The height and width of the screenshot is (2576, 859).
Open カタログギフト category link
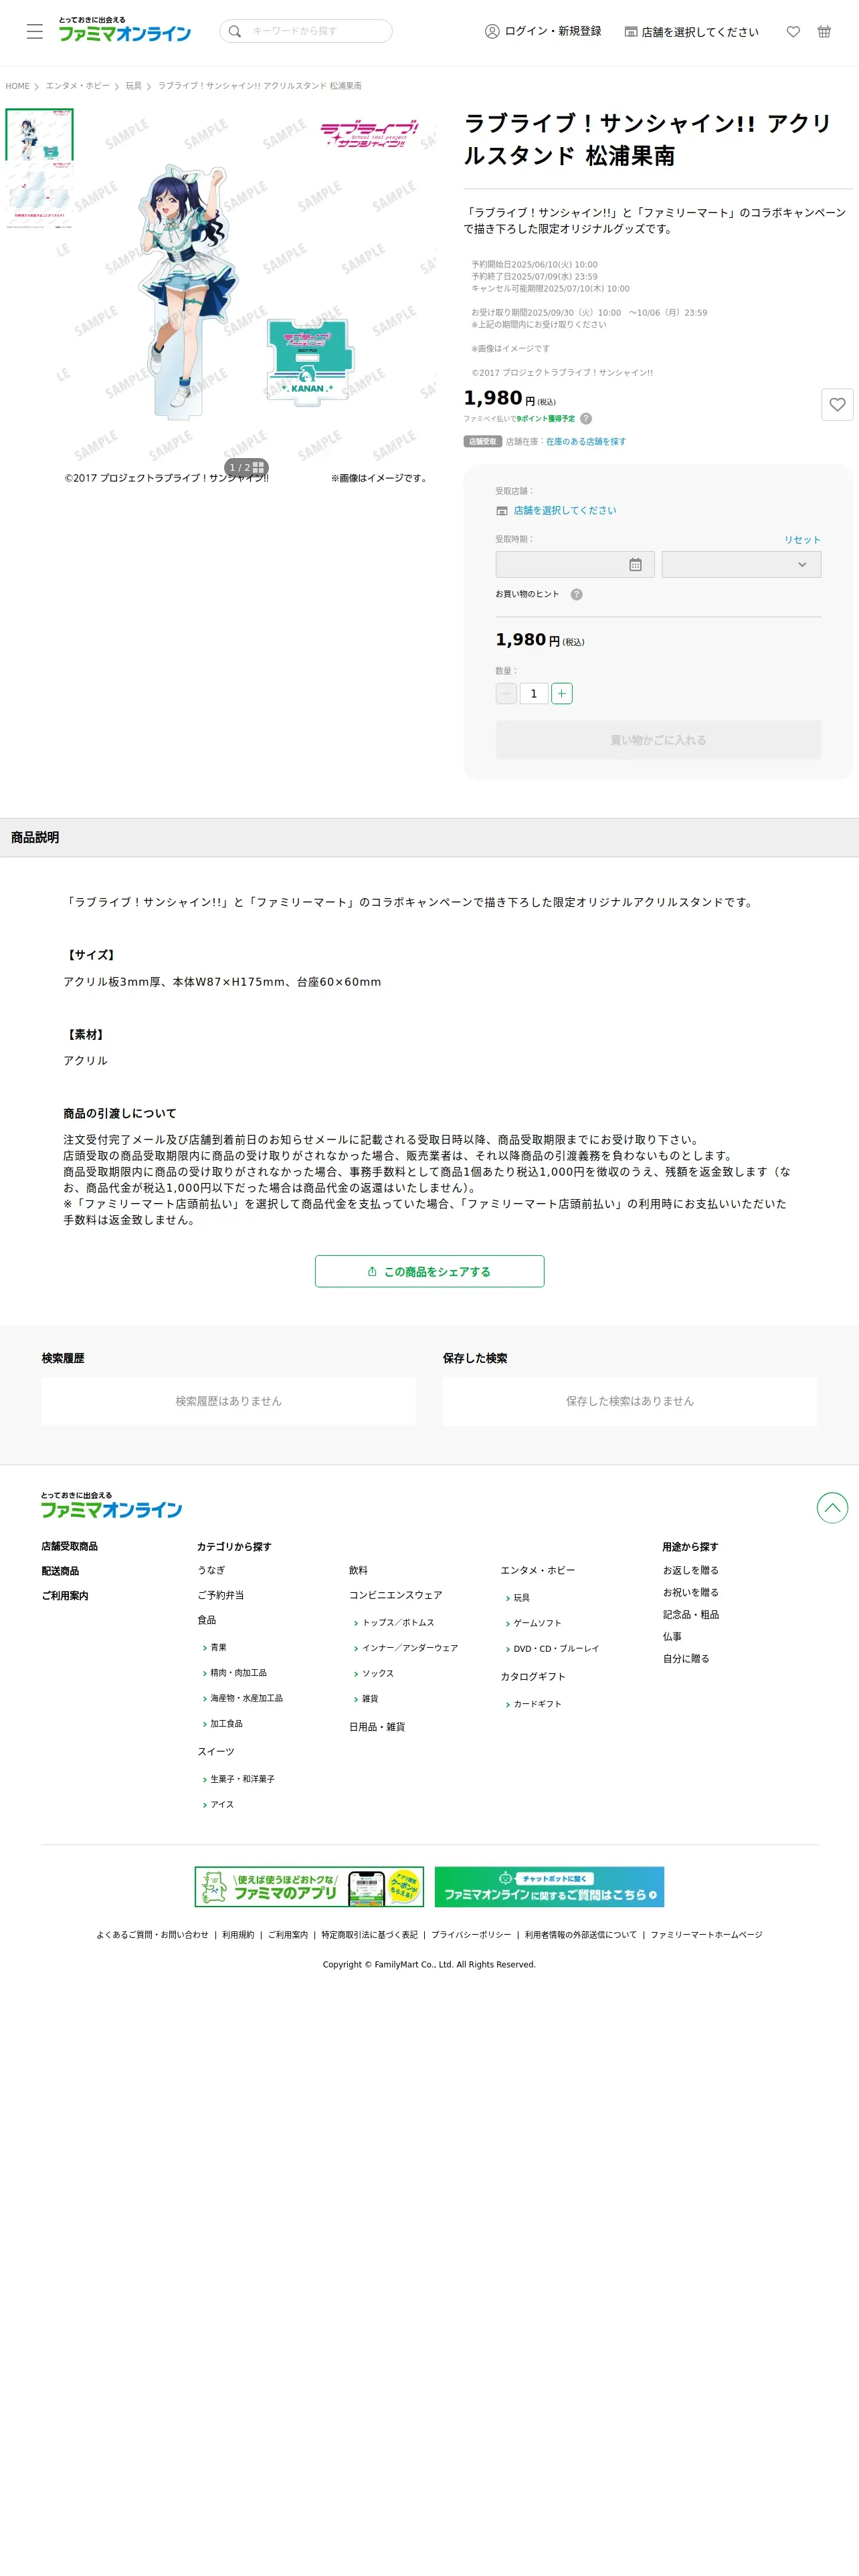[533, 1677]
